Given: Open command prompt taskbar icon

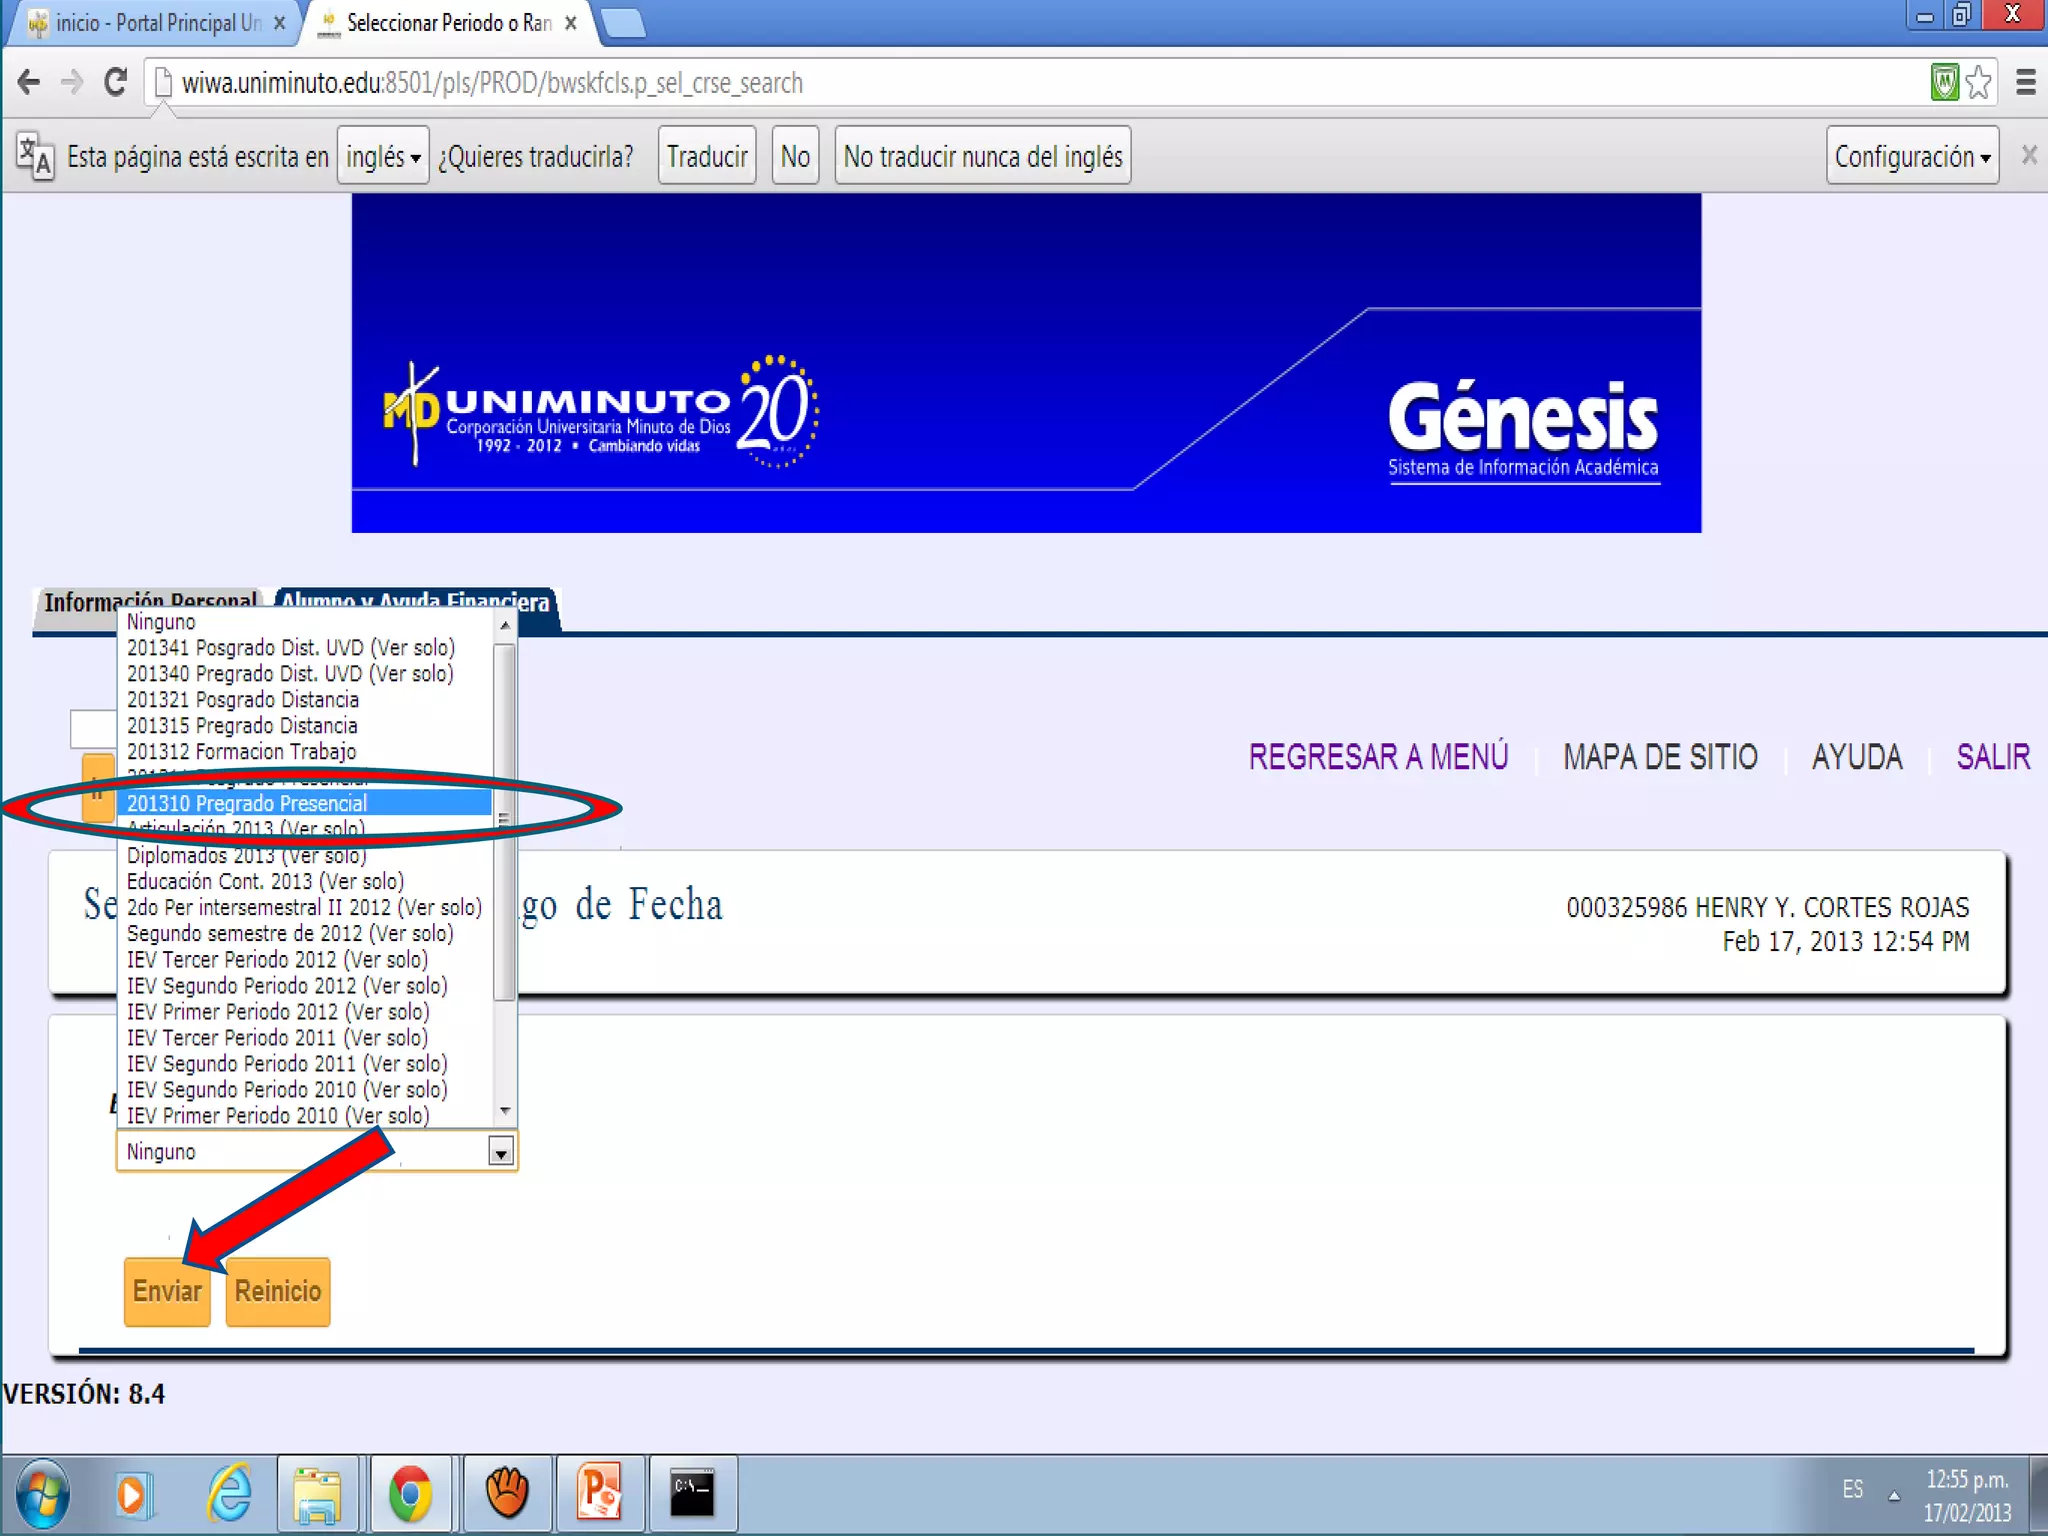Looking at the screenshot, I should [692, 1494].
